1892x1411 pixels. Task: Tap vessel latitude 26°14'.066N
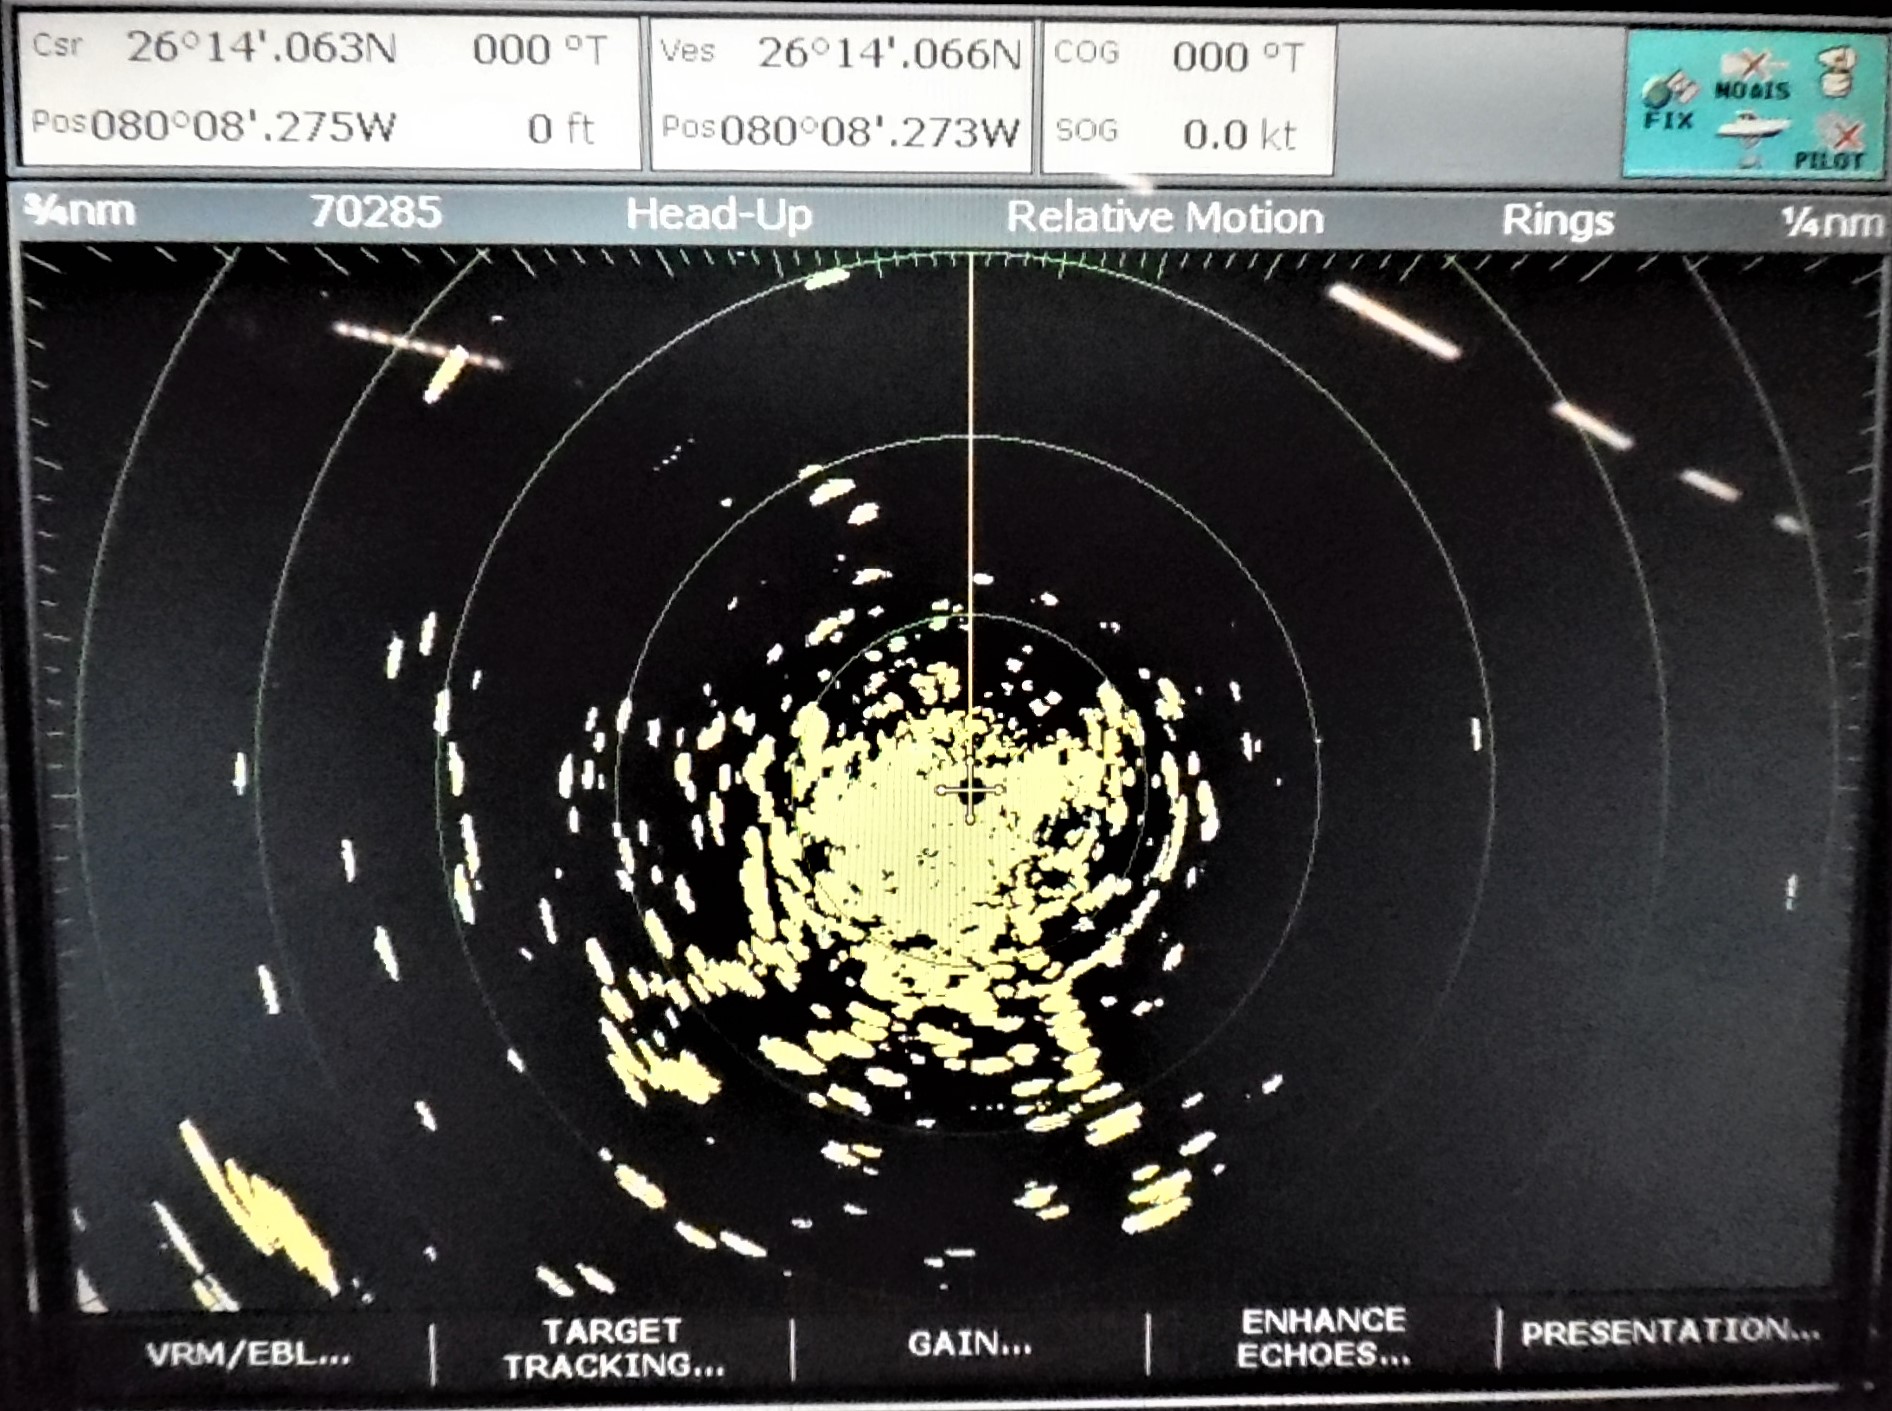[889, 52]
